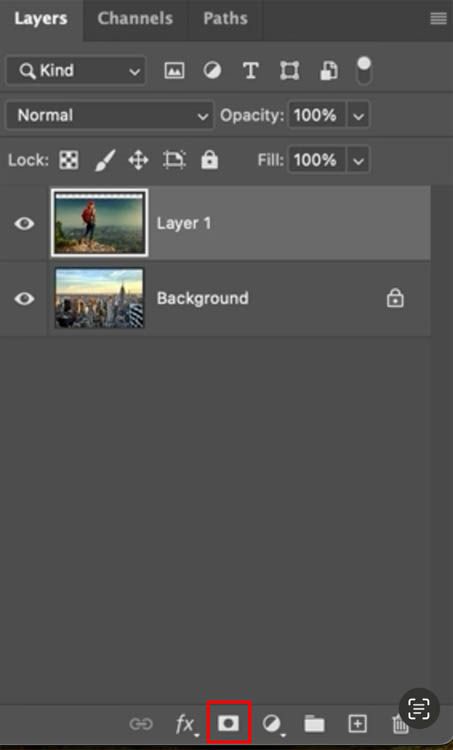Open the Normal blend mode dropdown

[110, 115]
